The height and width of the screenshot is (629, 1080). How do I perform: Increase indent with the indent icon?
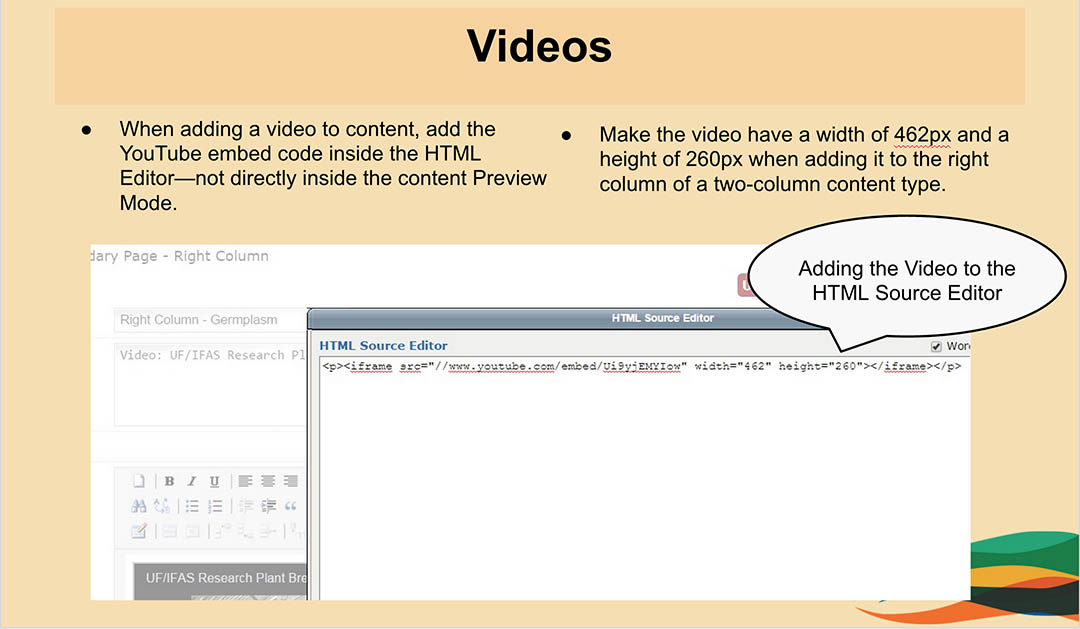coord(268,506)
